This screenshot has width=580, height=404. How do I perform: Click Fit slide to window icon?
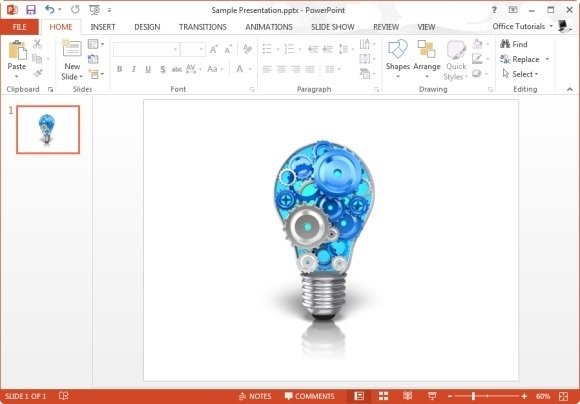point(564,396)
